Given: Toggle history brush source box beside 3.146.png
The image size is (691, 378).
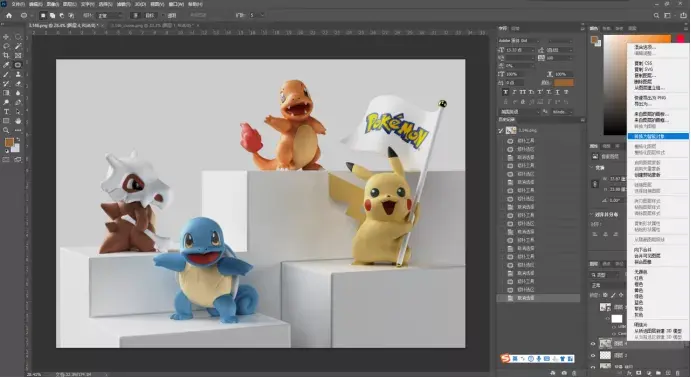Looking at the screenshot, I should (x=501, y=131).
